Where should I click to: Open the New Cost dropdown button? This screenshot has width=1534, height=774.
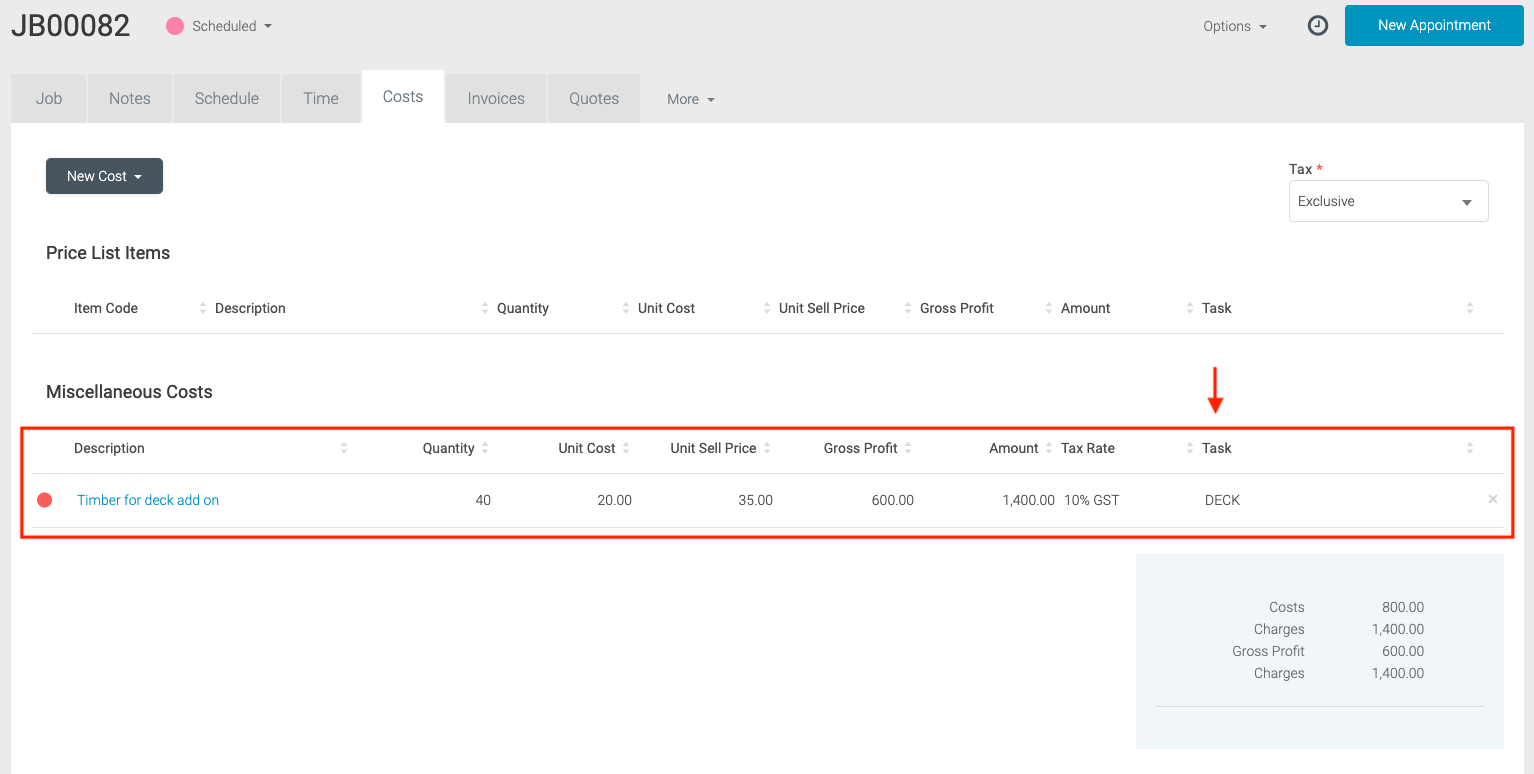(104, 176)
